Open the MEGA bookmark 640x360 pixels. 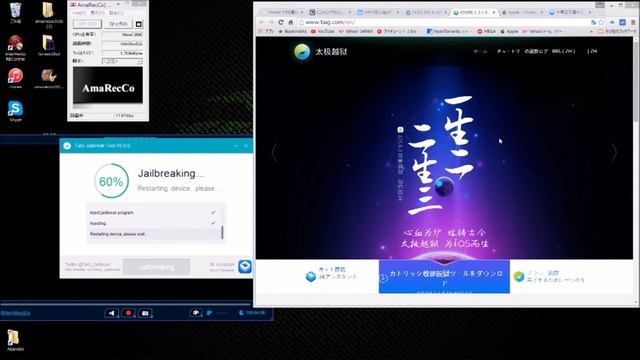click(486, 31)
